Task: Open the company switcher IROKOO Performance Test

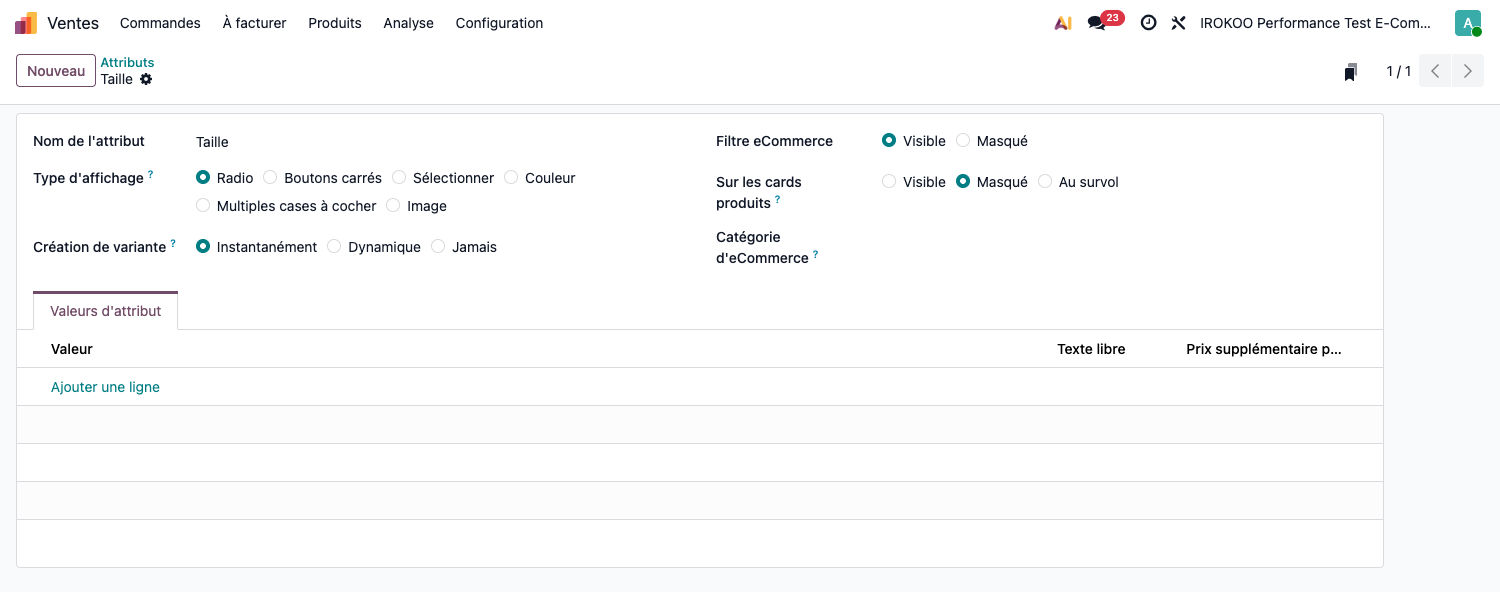Action: click(x=1315, y=23)
